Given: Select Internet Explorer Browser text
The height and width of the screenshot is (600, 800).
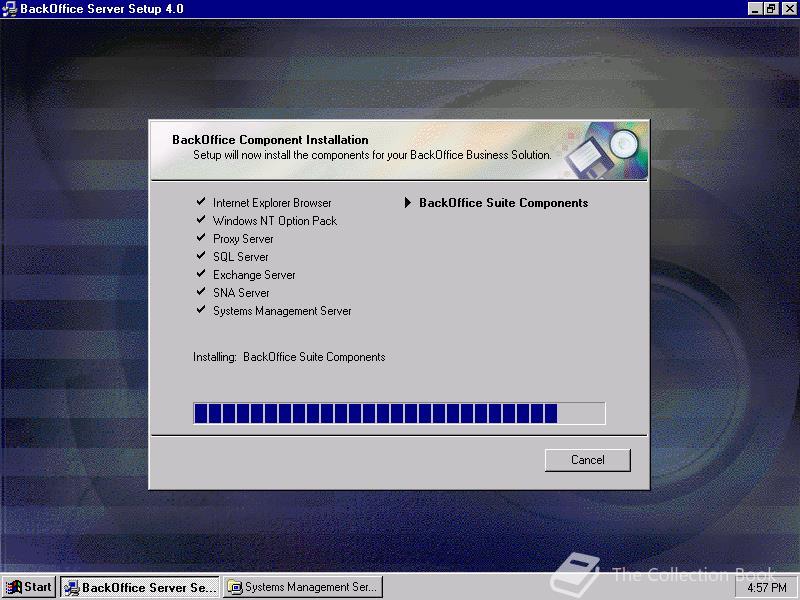Looking at the screenshot, I should (x=272, y=203).
